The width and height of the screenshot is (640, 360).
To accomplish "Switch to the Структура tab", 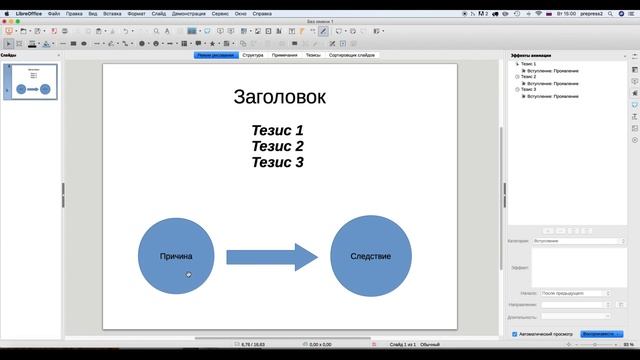I will [x=253, y=55].
